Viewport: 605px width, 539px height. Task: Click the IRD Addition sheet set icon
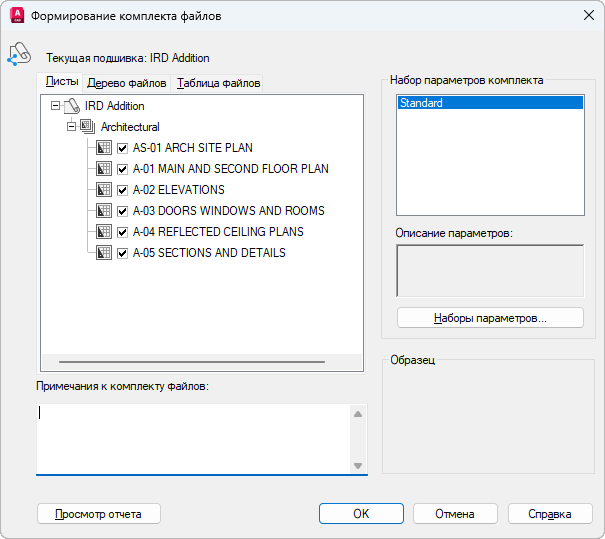pos(71,106)
